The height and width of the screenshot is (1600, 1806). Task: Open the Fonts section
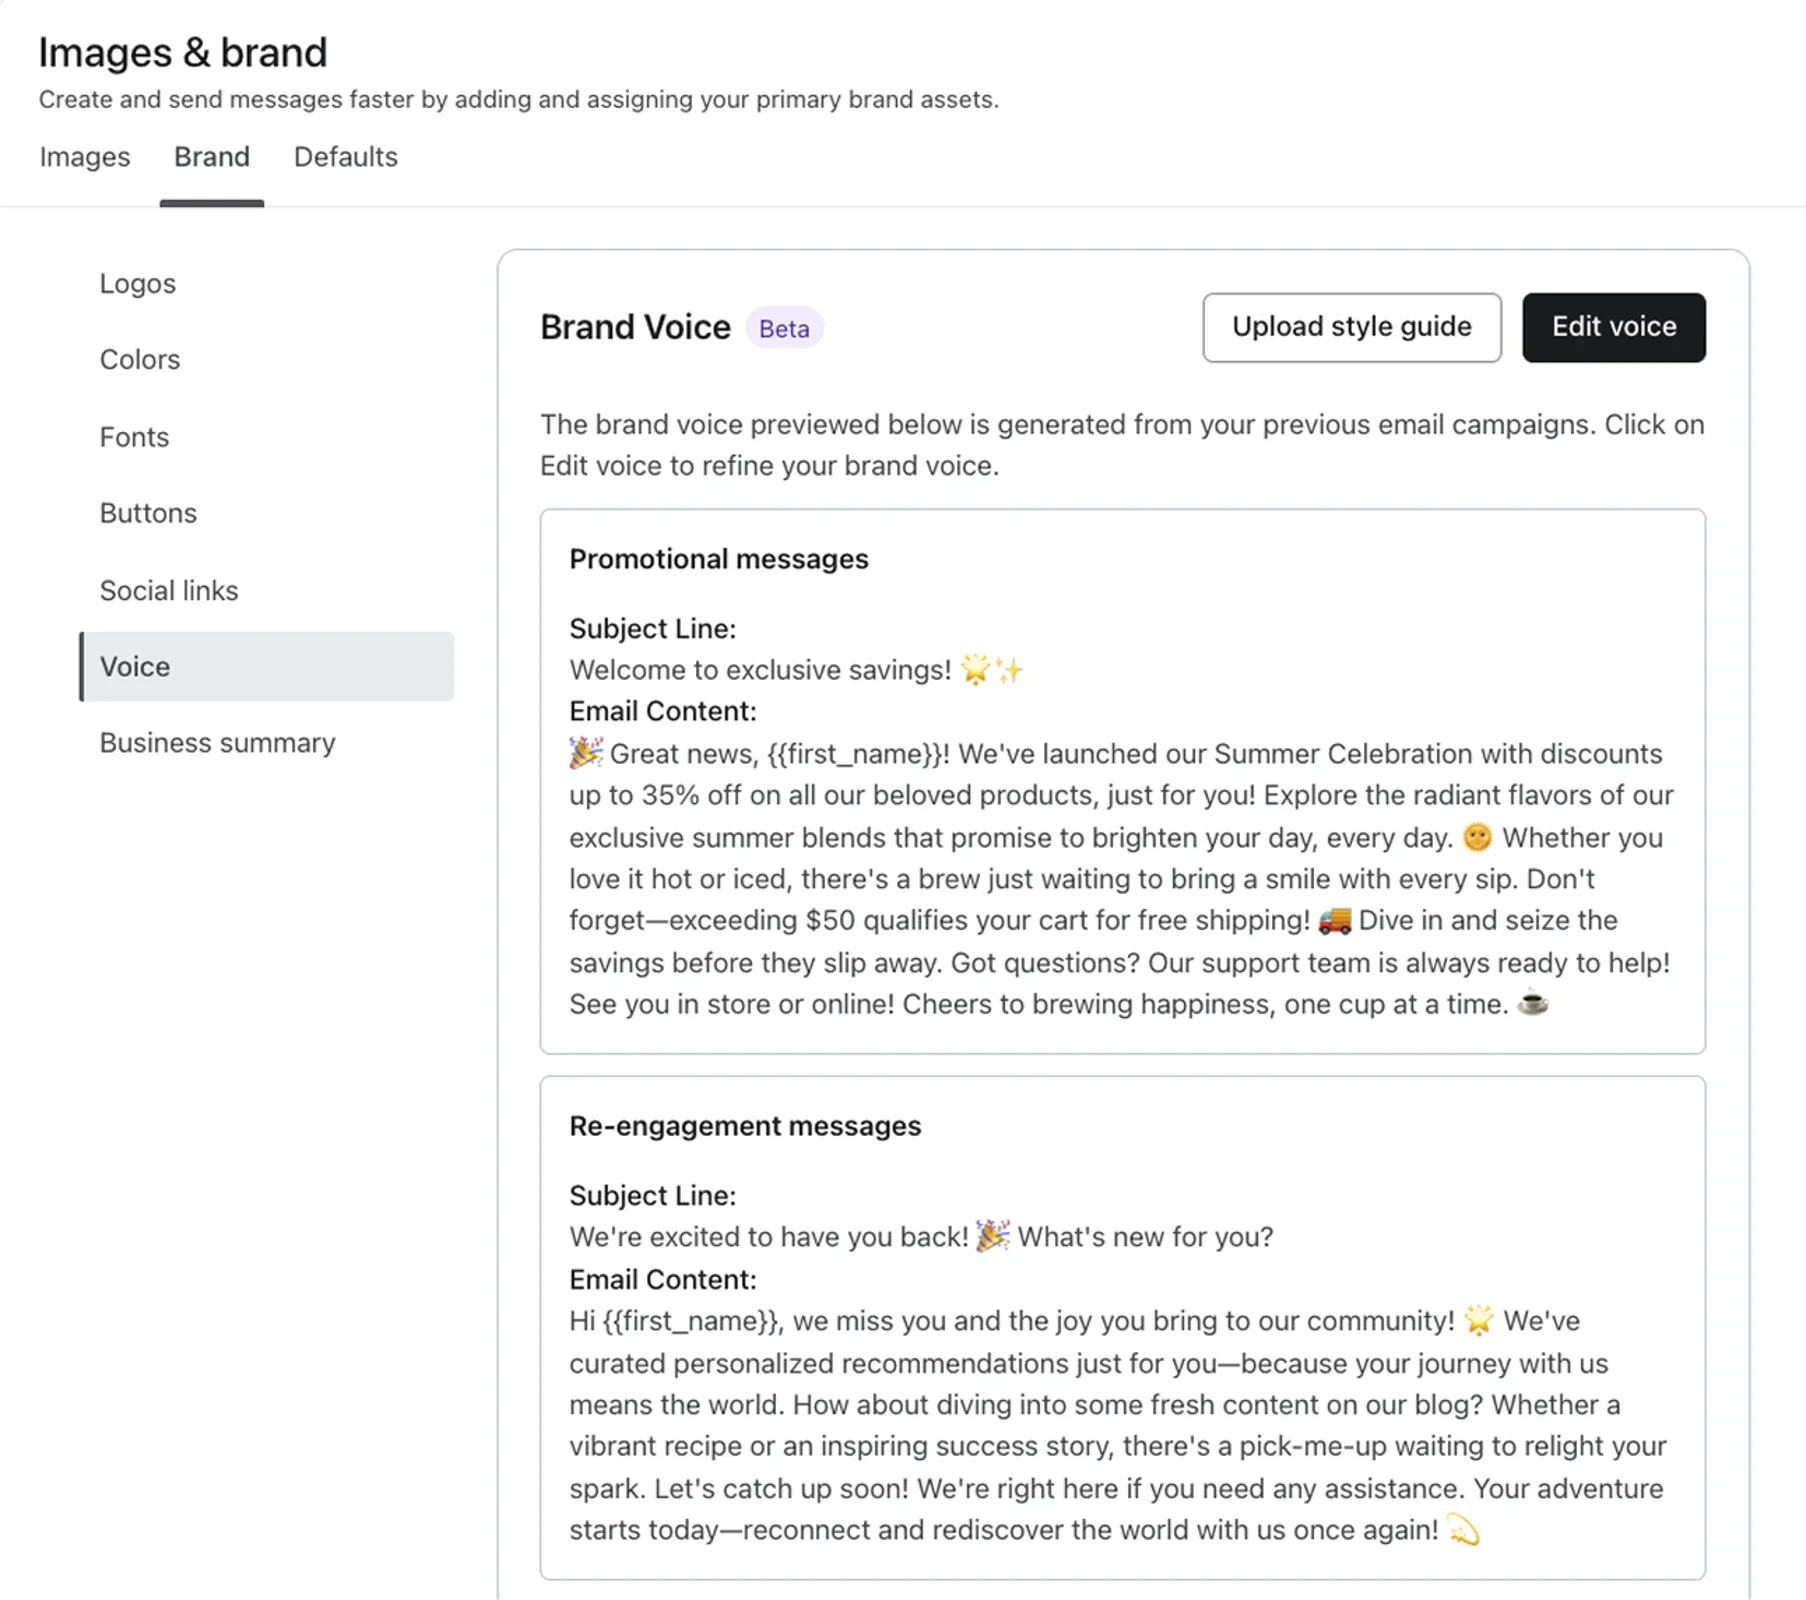coord(134,436)
